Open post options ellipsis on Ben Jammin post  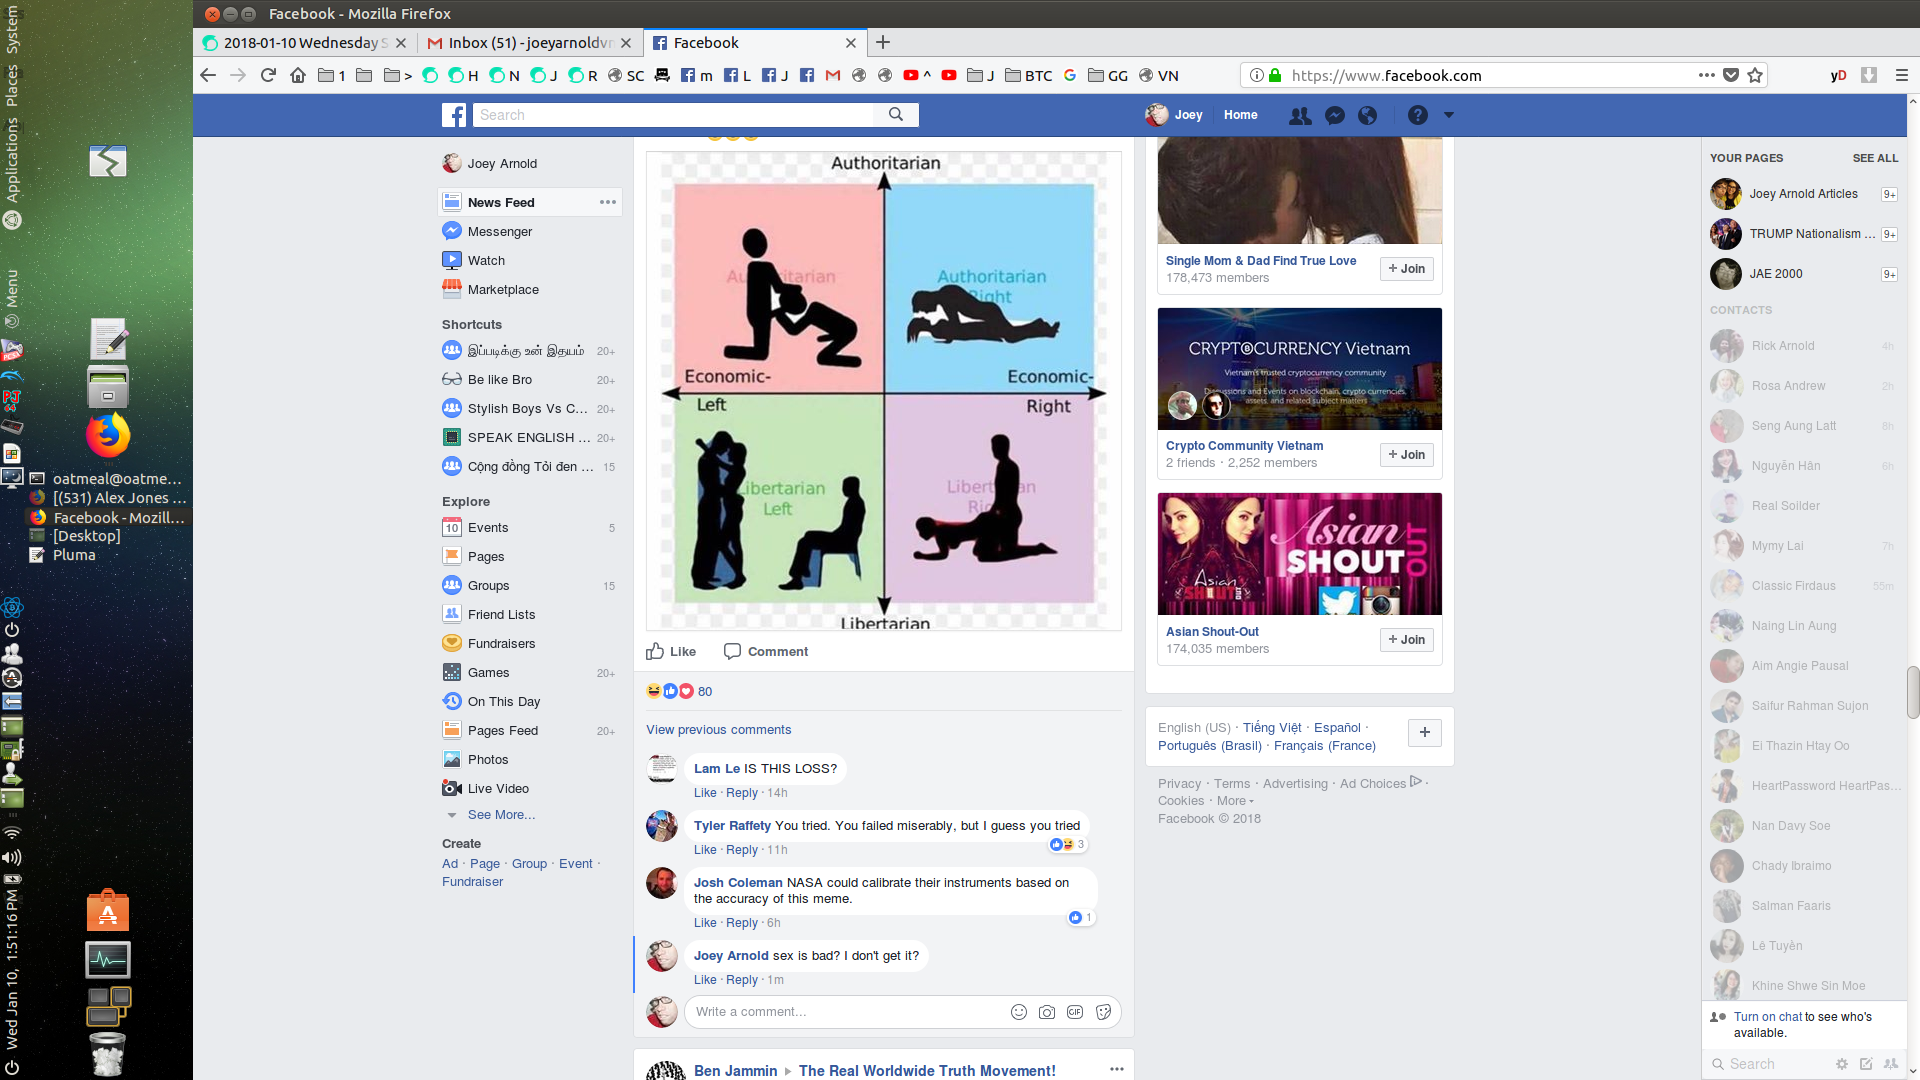pos(1116,1069)
